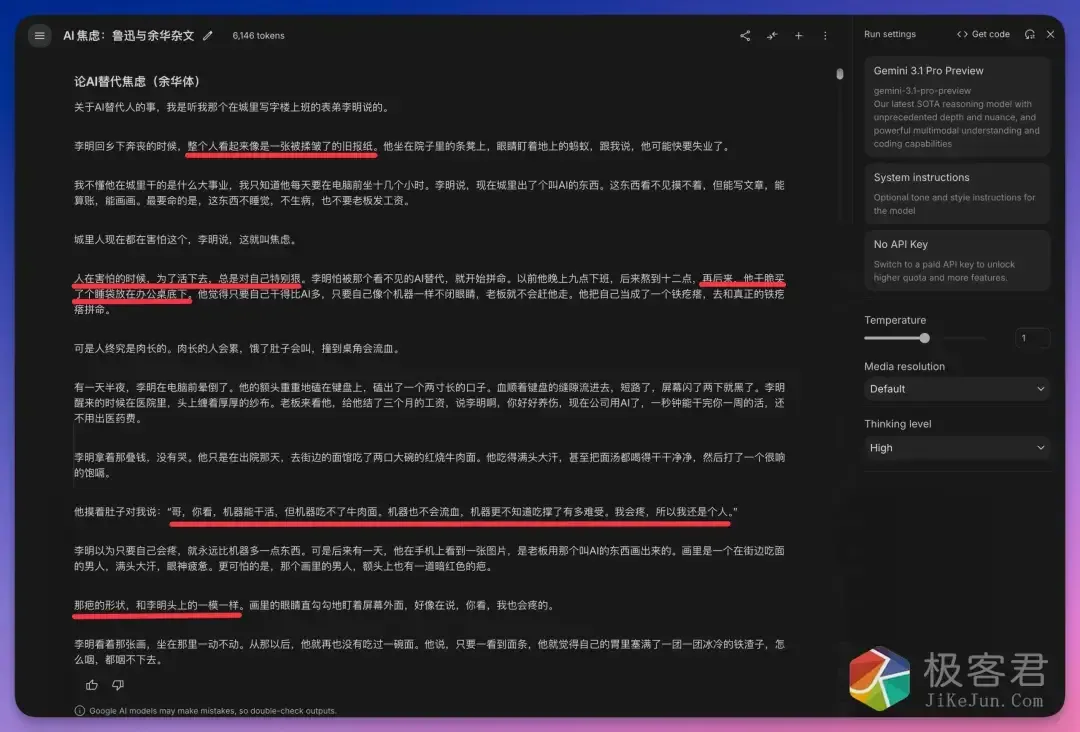Edit the prompt title with pencil icon
1080x732 pixels.
pos(207,34)
